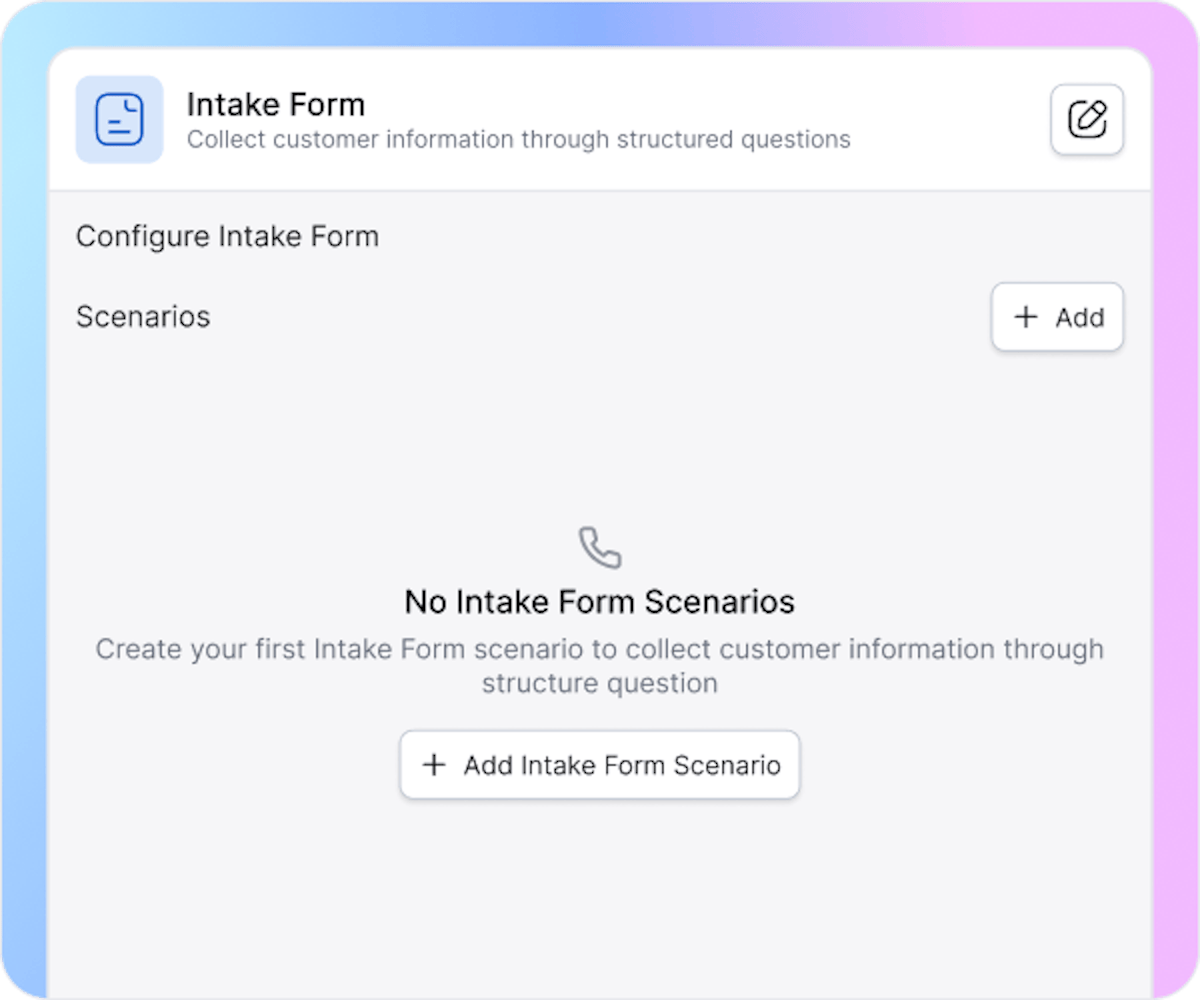Click the plus icon inside the Add button

pyautogui.click(x=1025, y=317)
